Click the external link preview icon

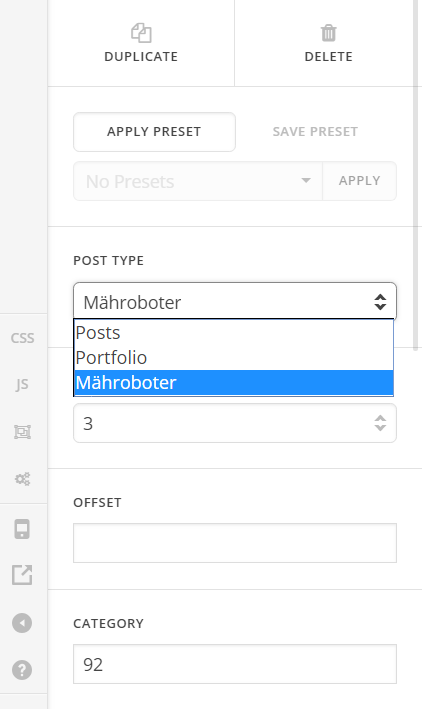click(x=22, y=575)
